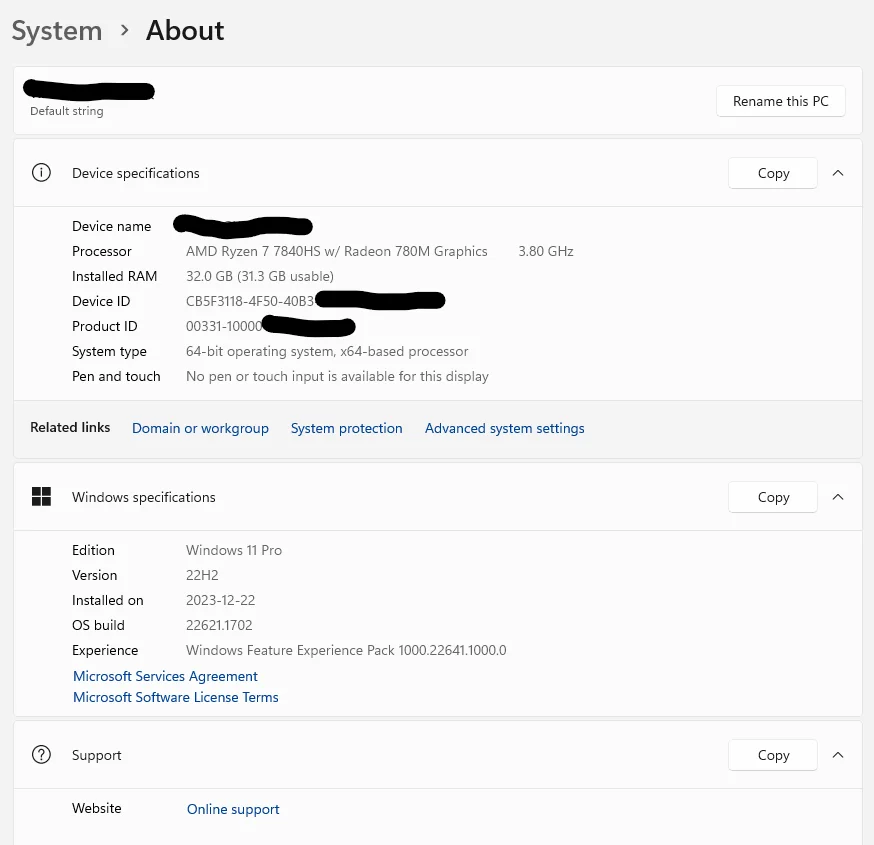Click the Edition label

(x=93, y=550)
